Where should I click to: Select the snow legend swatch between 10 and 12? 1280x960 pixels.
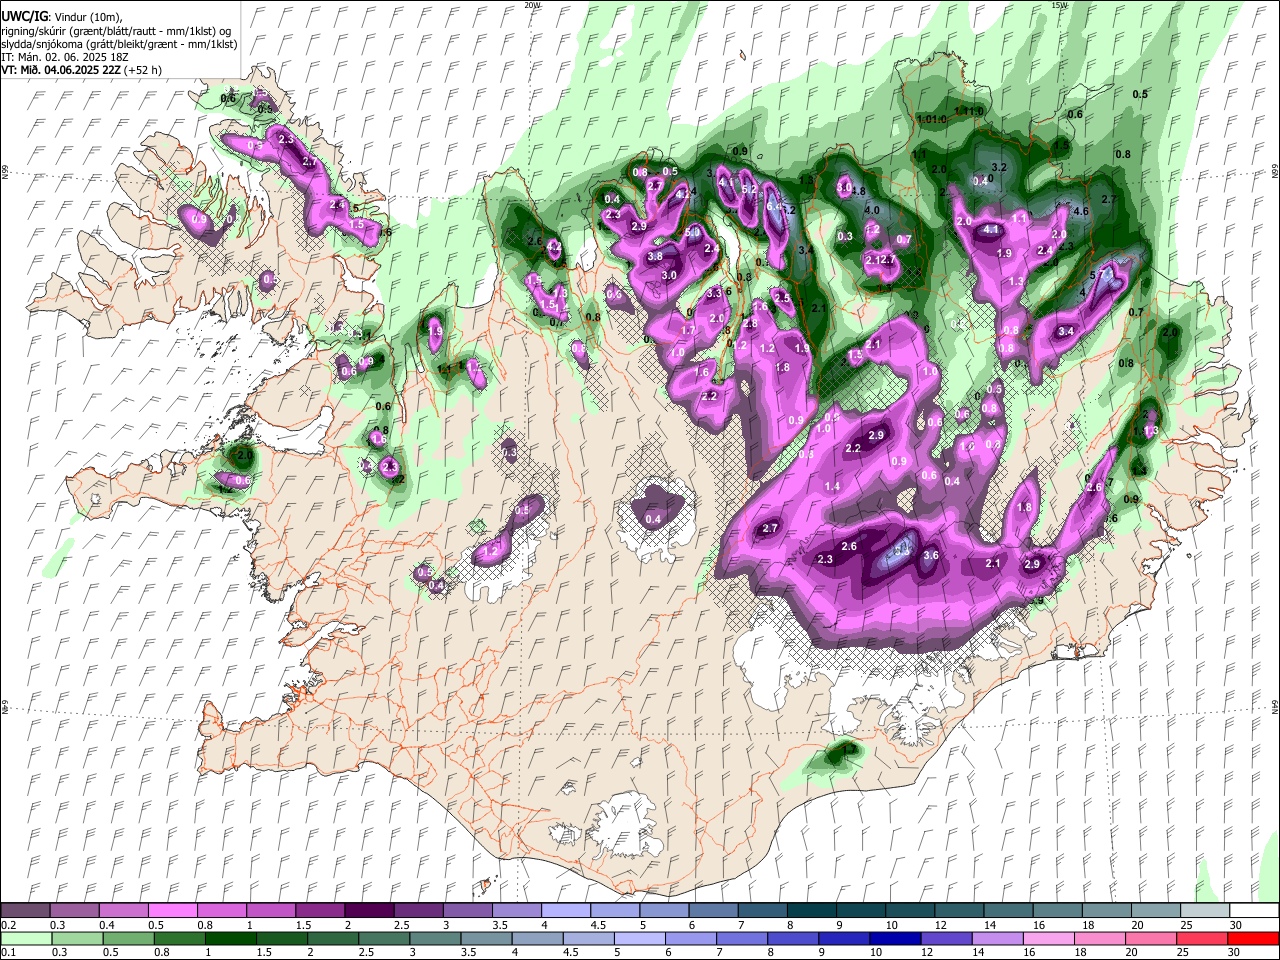click(910, 911)
